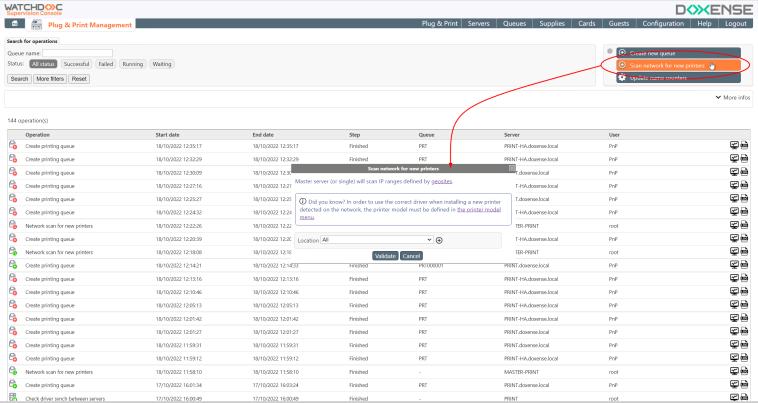The height and width of the screenshot is (403, 758).
Task: Close the Scan network dialog with its X icon
Action: pyautogui.click(x=513, y=168)
